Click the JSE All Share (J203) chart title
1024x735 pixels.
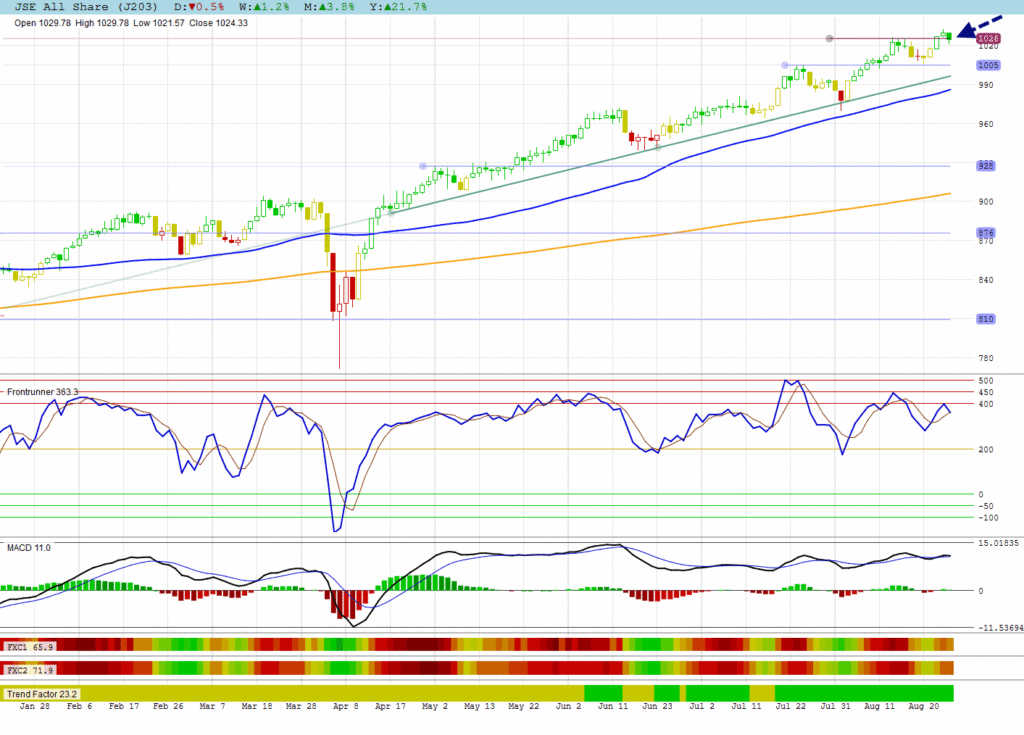[x=86, y=7]
